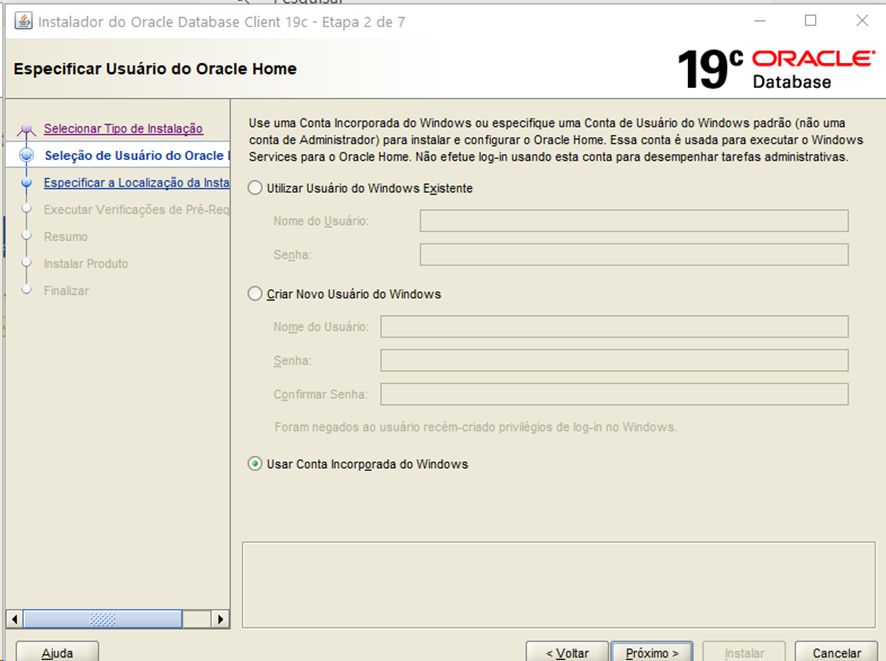This screenshot has height=661, width=886.
Task: Click the existing user 'Nome do Usuário' field
Action: 634,221
